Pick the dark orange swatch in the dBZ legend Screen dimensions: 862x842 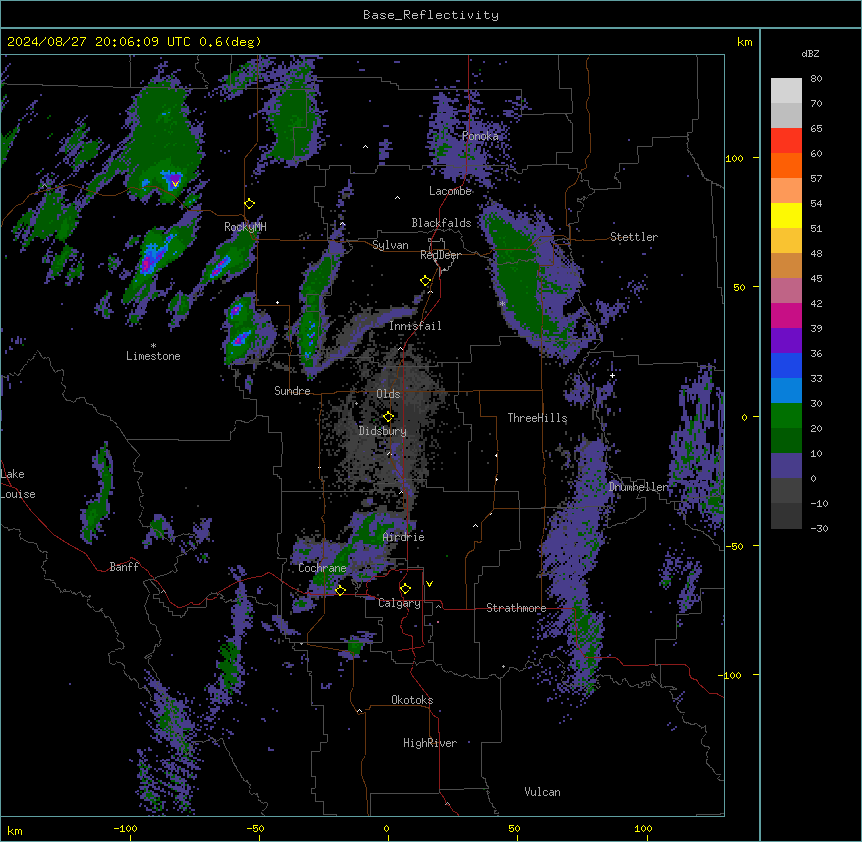pos(786,165)
